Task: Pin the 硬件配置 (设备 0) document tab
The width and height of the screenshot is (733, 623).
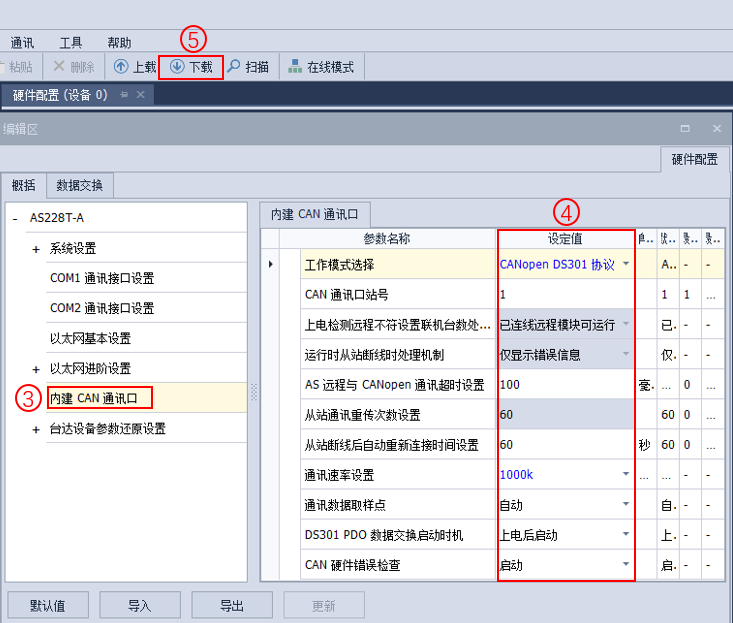Action: tap(124, 95)
